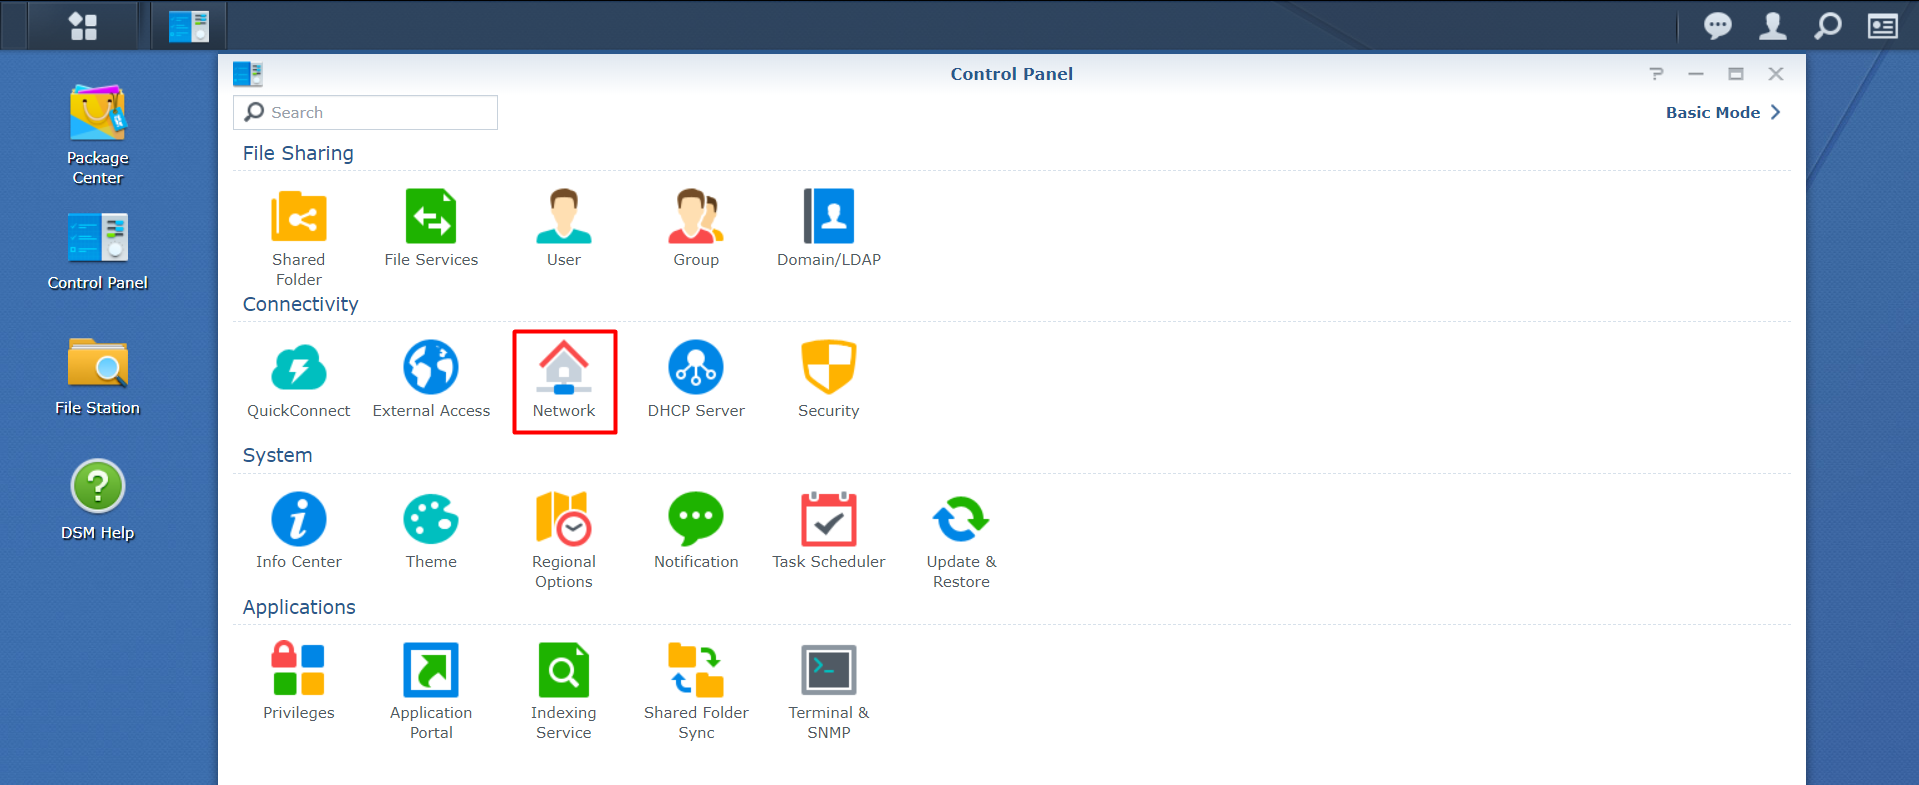Viewport: 1919px width, 785px height.
Task: Click the Connectivity section heading
Action: tap(300, 304)
